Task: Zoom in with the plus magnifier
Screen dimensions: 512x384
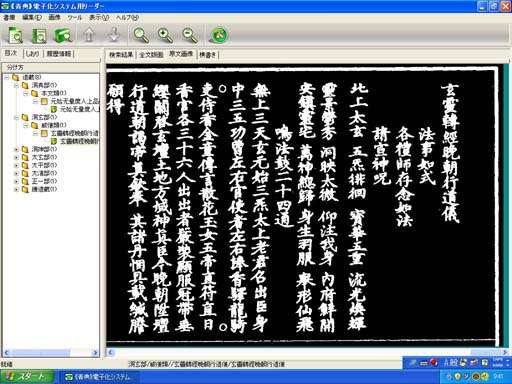Action: click(x=165, y=35)
